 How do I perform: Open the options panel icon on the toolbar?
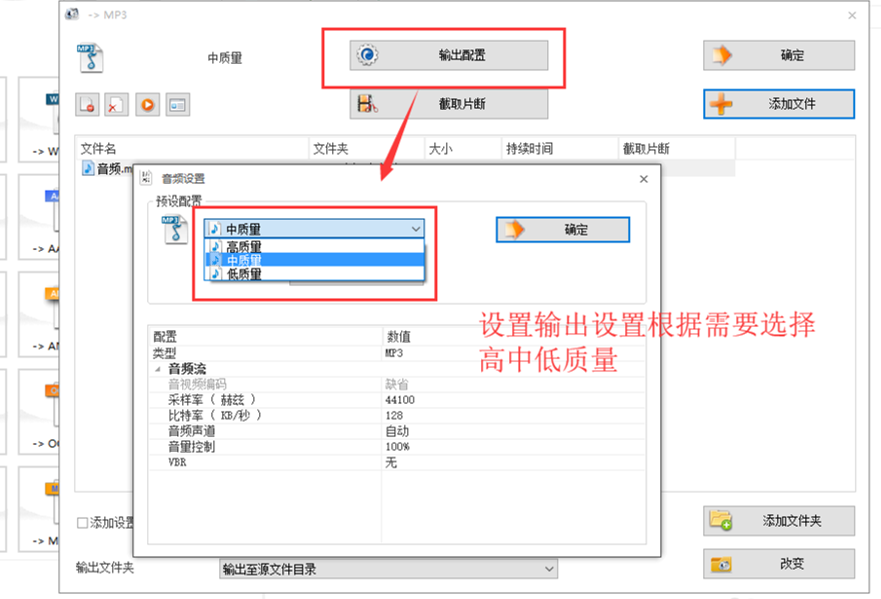(x=178, y=104)
